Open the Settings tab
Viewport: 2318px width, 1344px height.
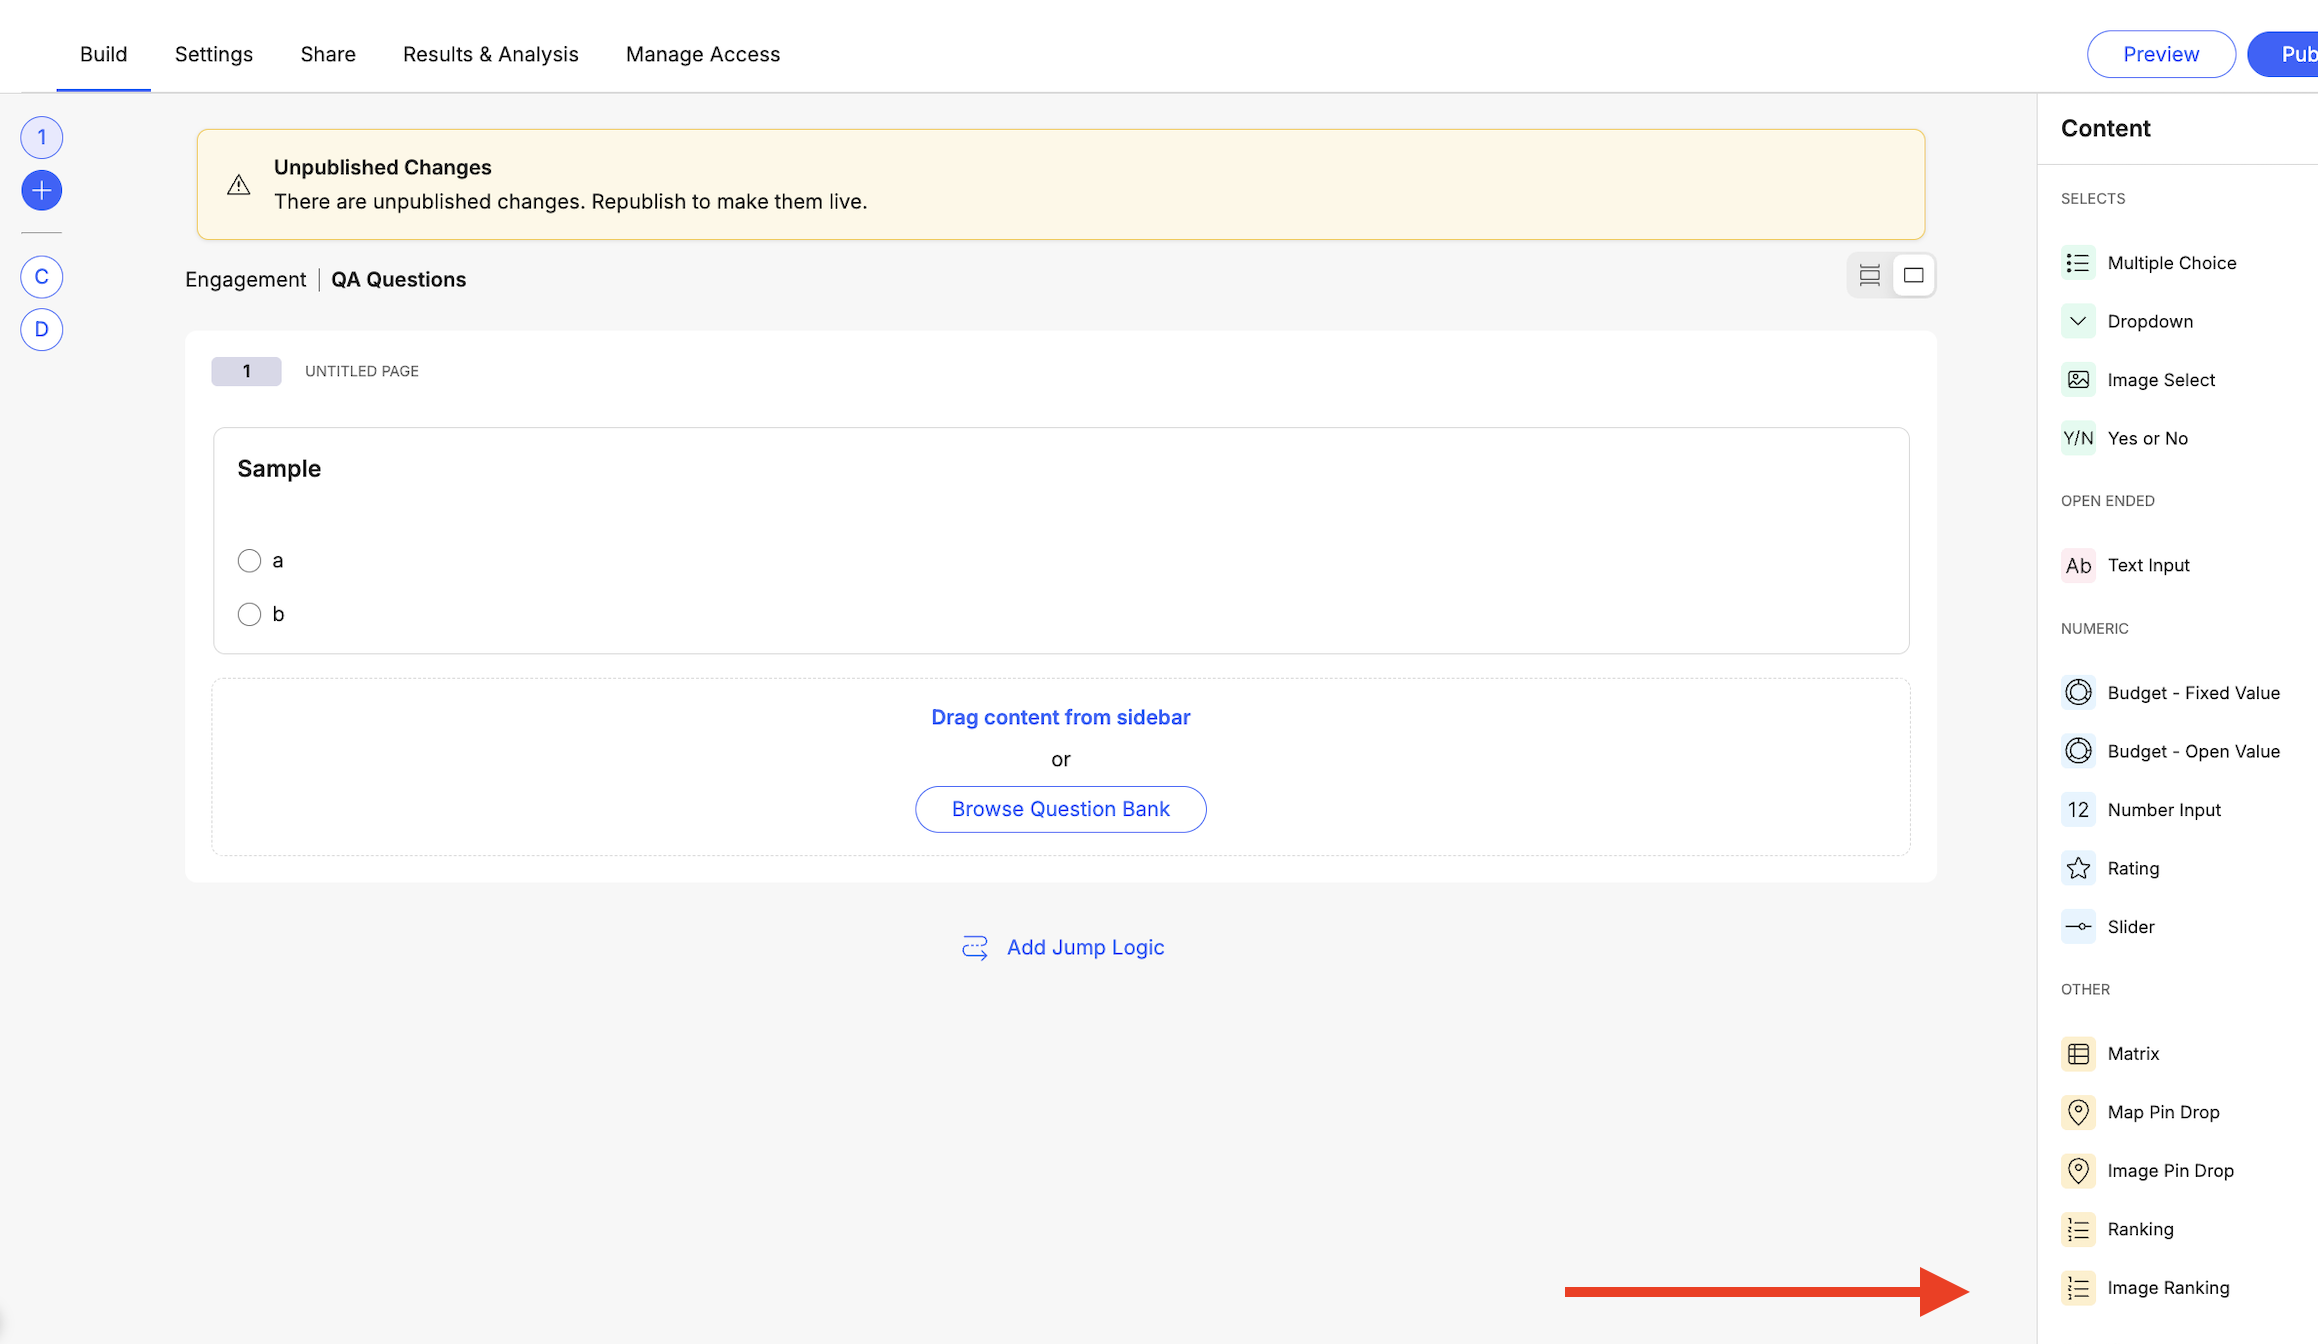[x=214, y=54]
